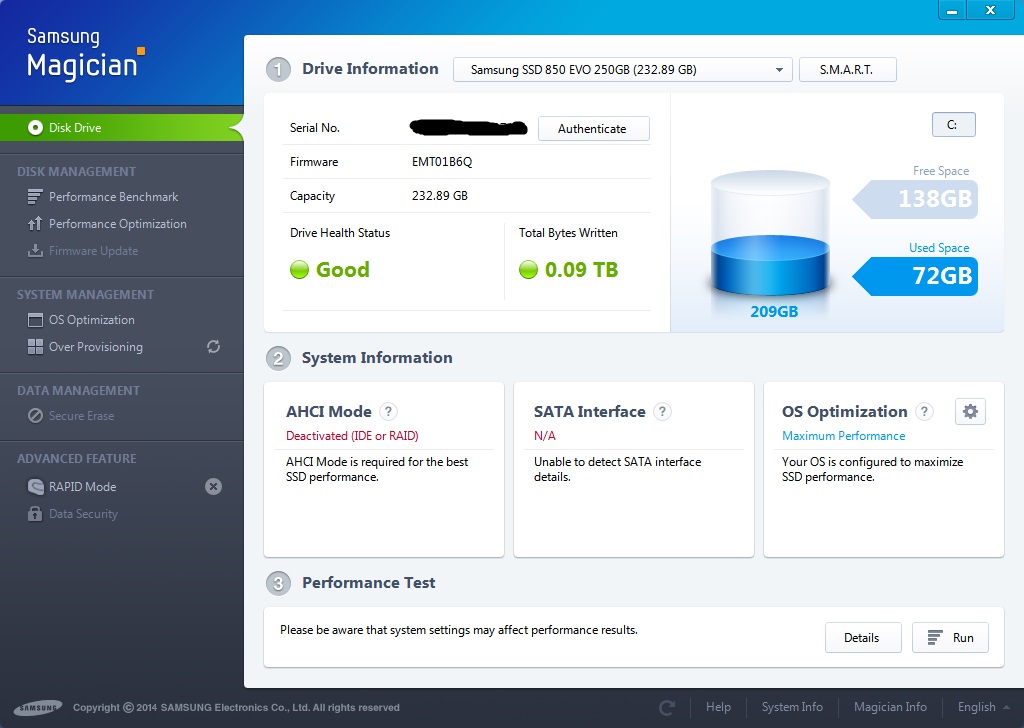Open Performance Benchmark page
The height and width of the screenshot is (728, 1024).
(x=113, y=197)
